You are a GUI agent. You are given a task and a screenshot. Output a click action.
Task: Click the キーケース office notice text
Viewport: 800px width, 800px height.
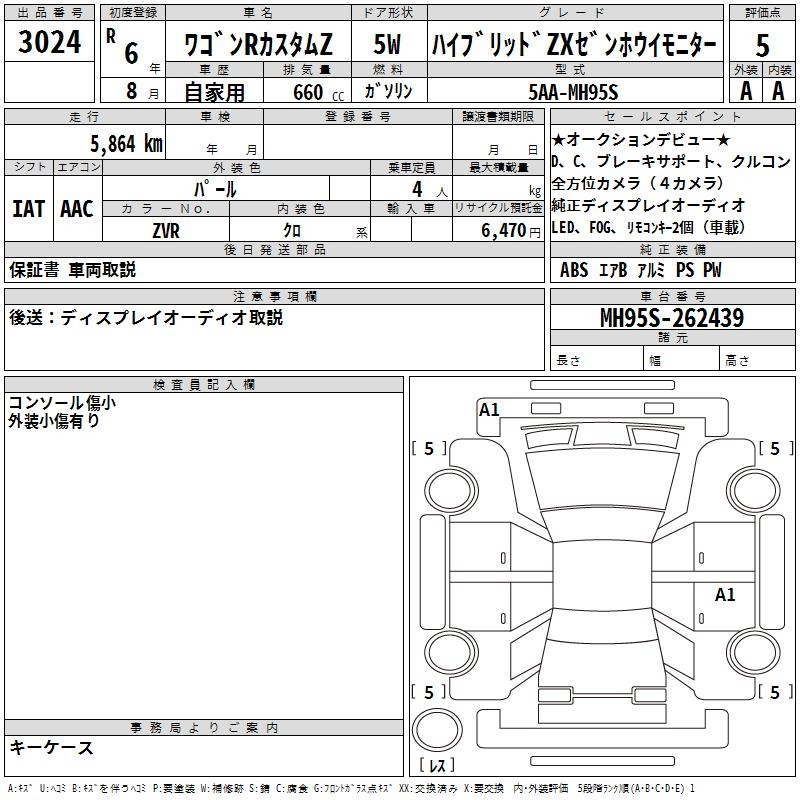(x=52, y=748)
